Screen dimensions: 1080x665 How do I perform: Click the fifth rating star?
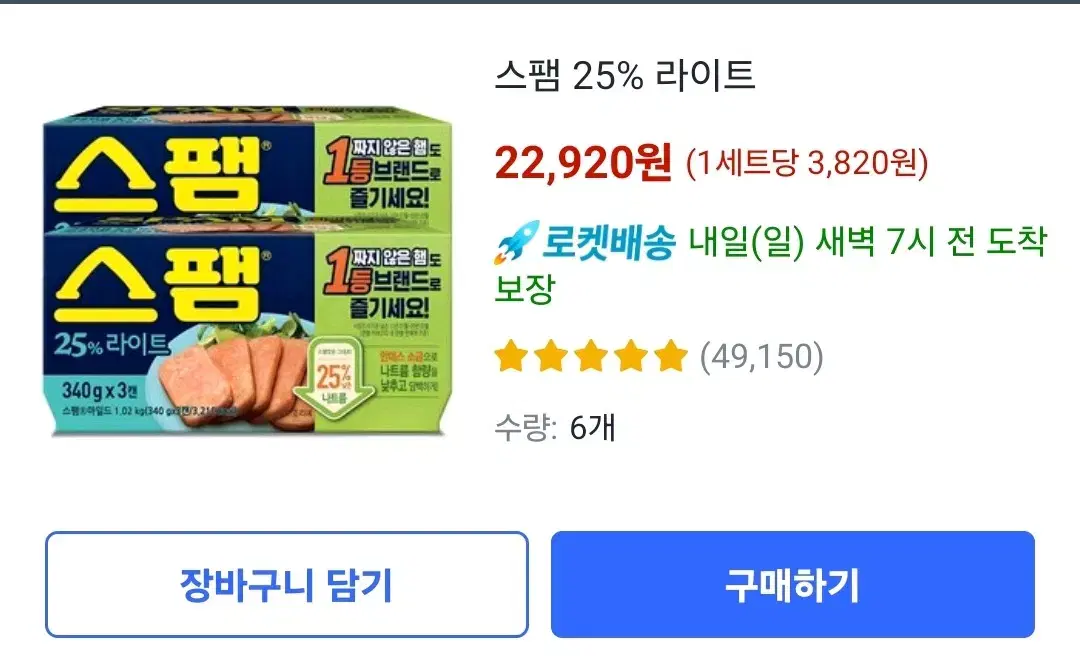tap(671, 356)
